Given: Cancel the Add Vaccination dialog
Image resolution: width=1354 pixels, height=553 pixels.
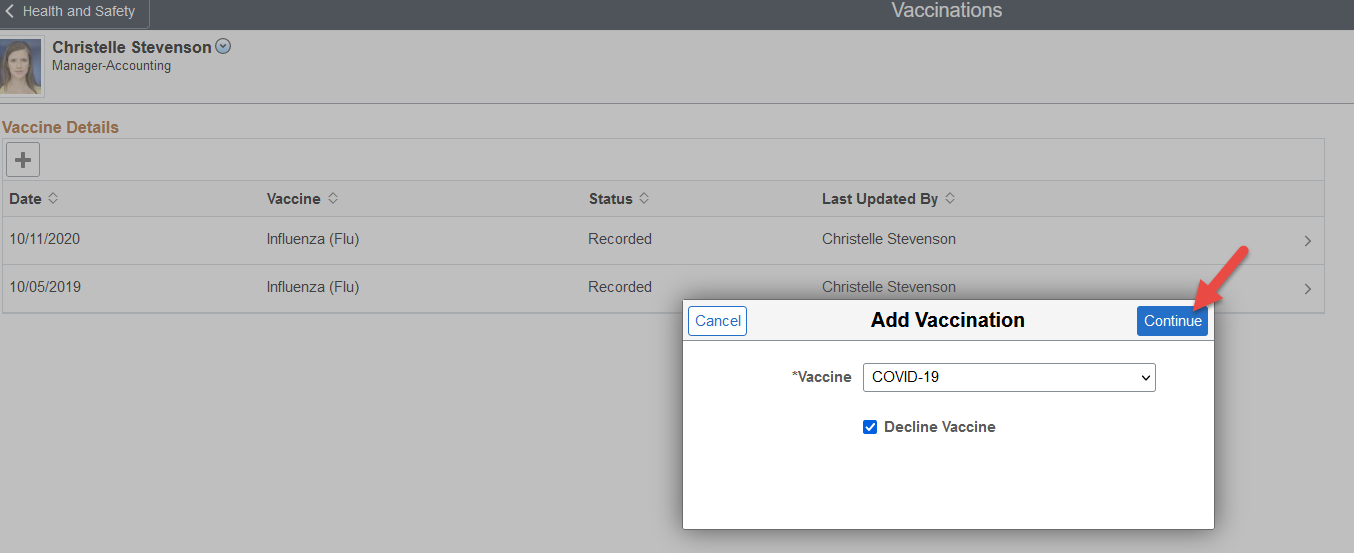Looking at the screenshot, I should tap(718, 321).
